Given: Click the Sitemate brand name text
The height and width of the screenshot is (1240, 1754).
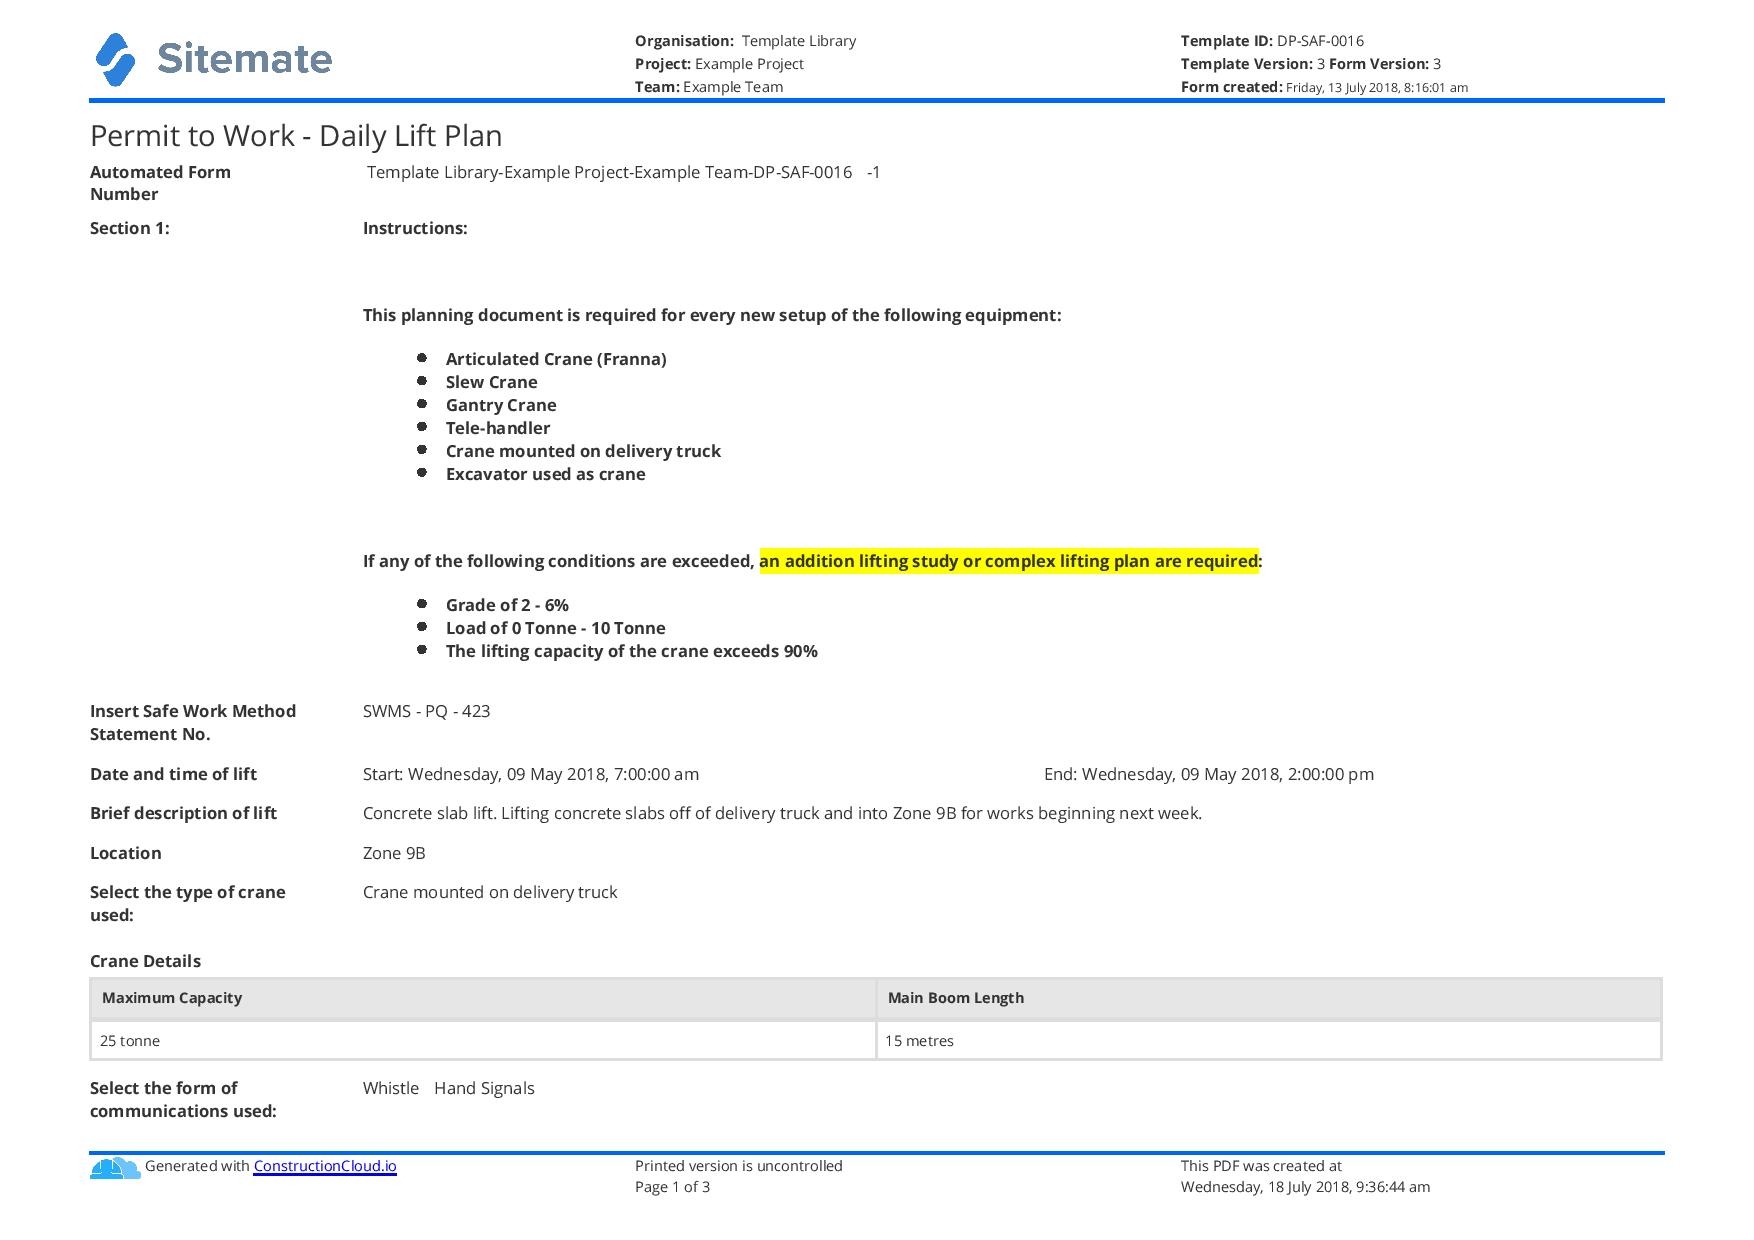Looking at the screenshot, I should click(x=244, y=59).
